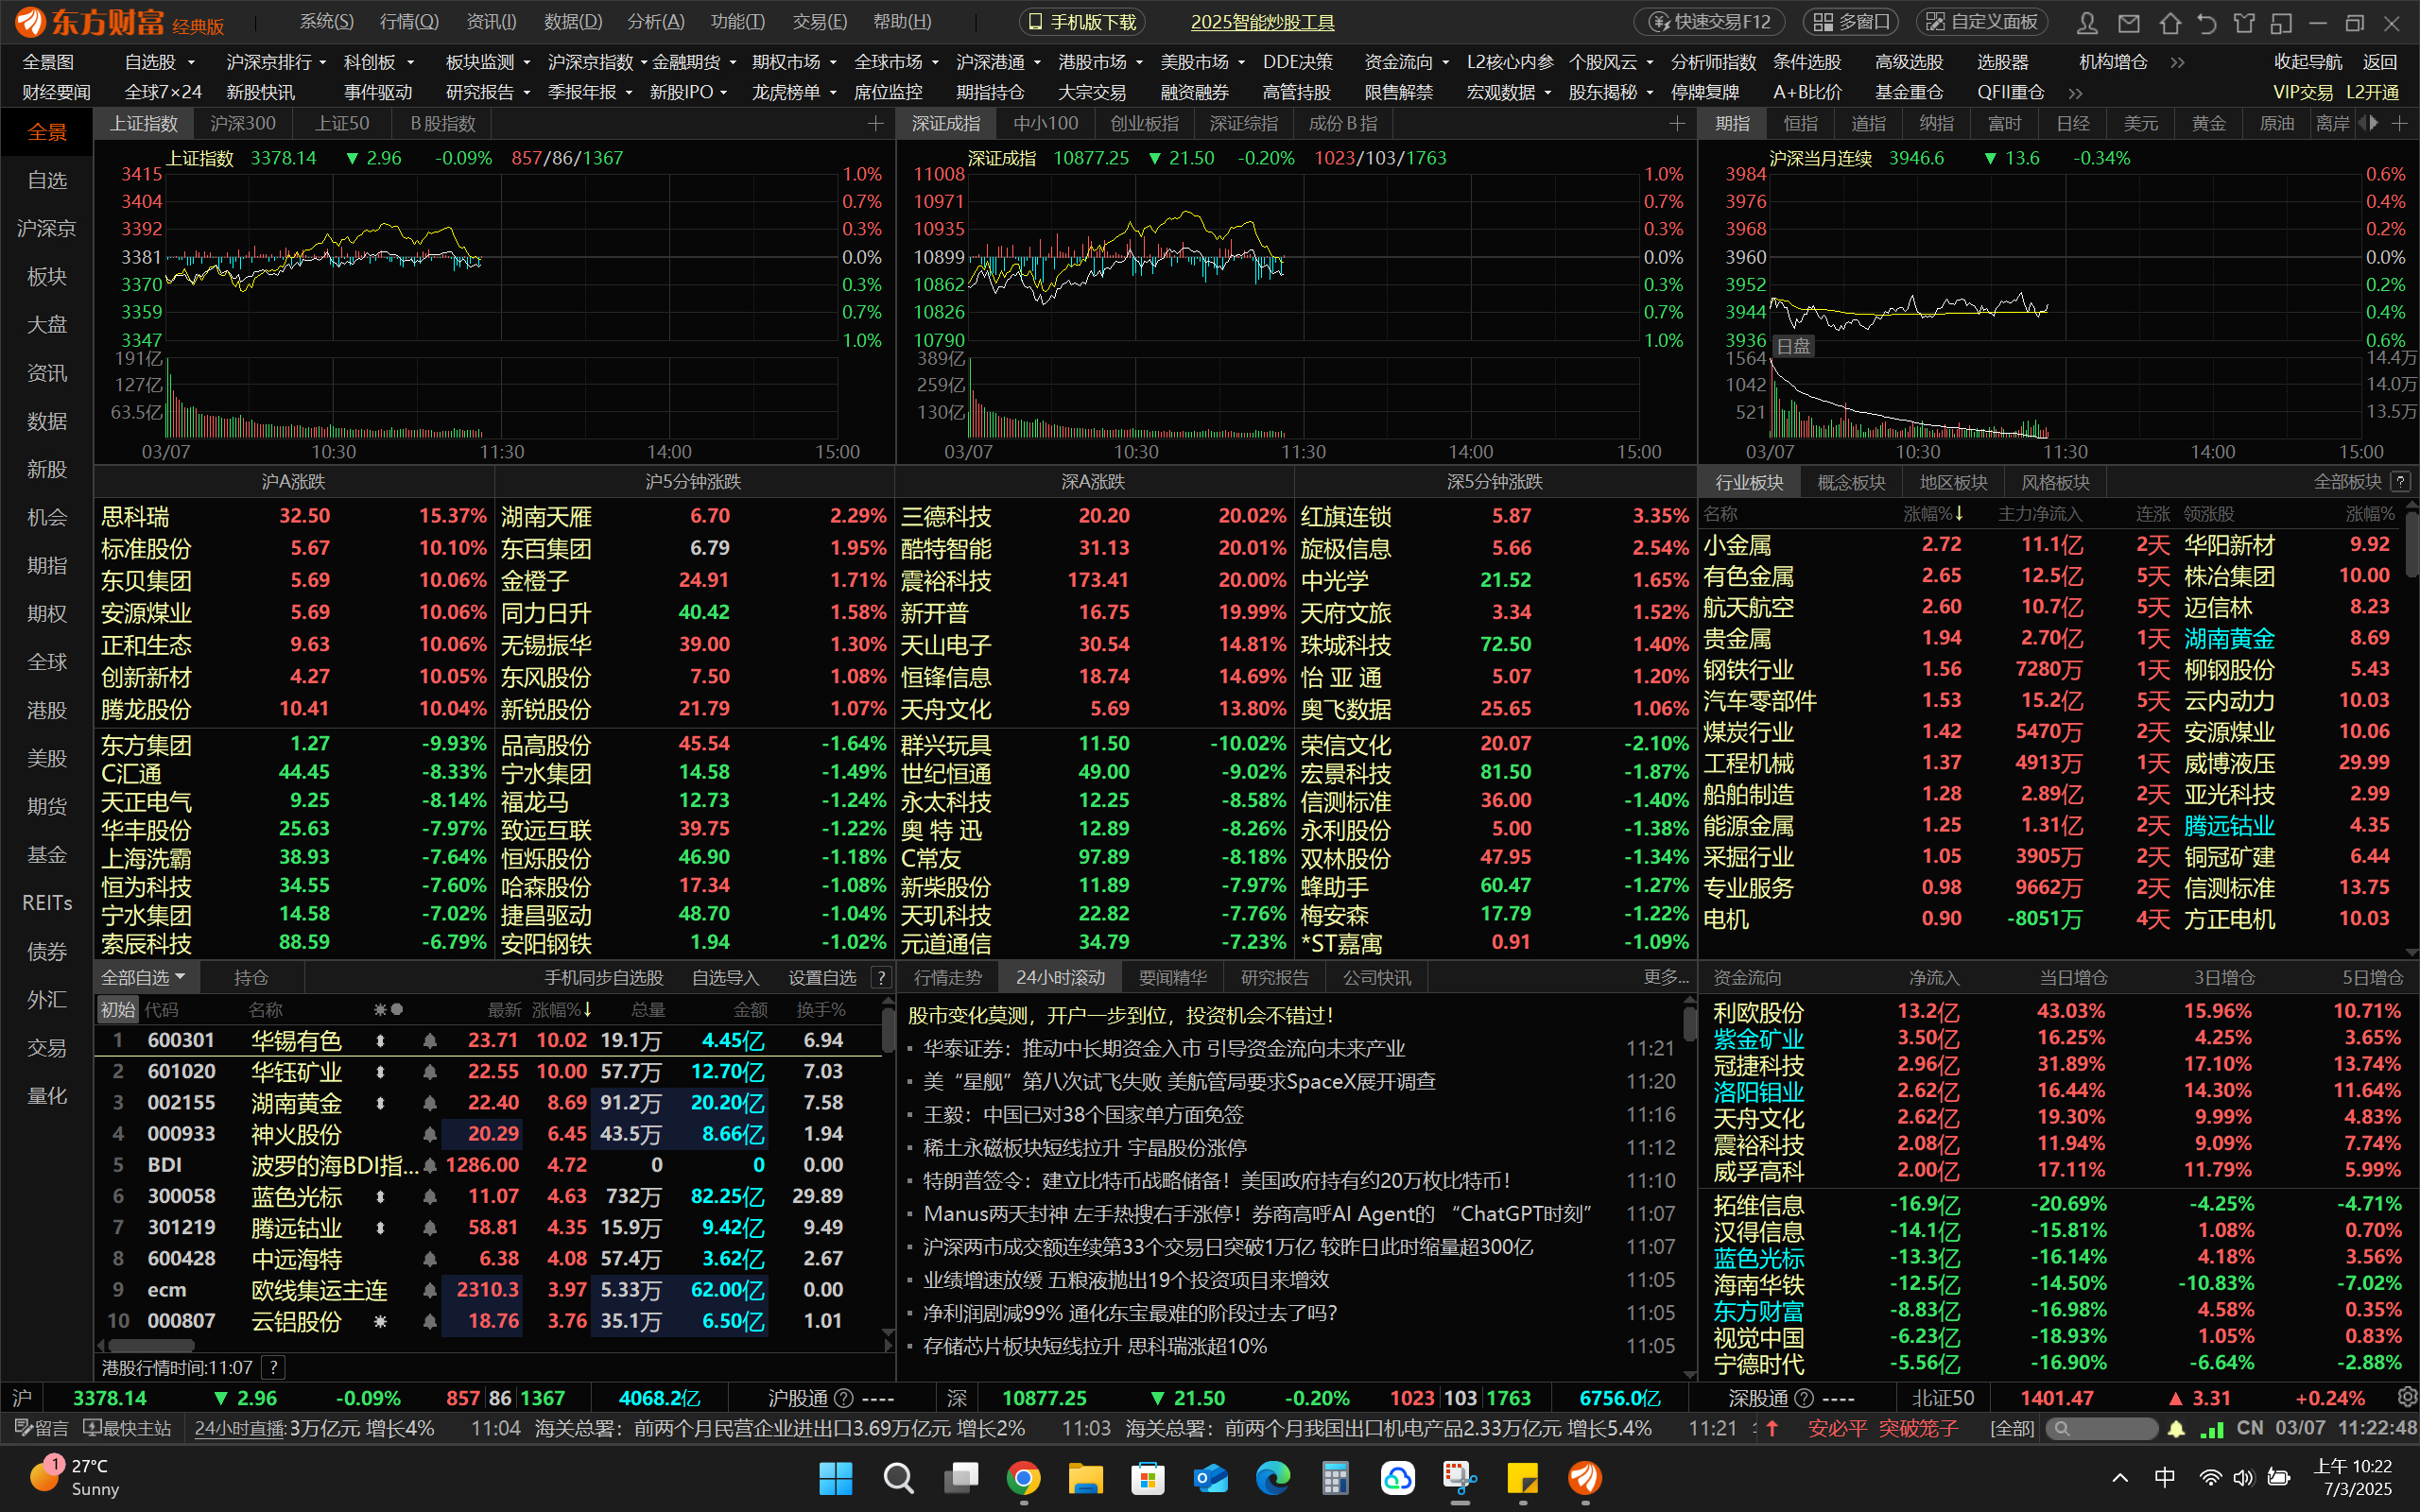Toggle sort on the 涨幅% watchlist column
Viewport: 2420px width, 1512px height.
click(x=561, y=1010)
